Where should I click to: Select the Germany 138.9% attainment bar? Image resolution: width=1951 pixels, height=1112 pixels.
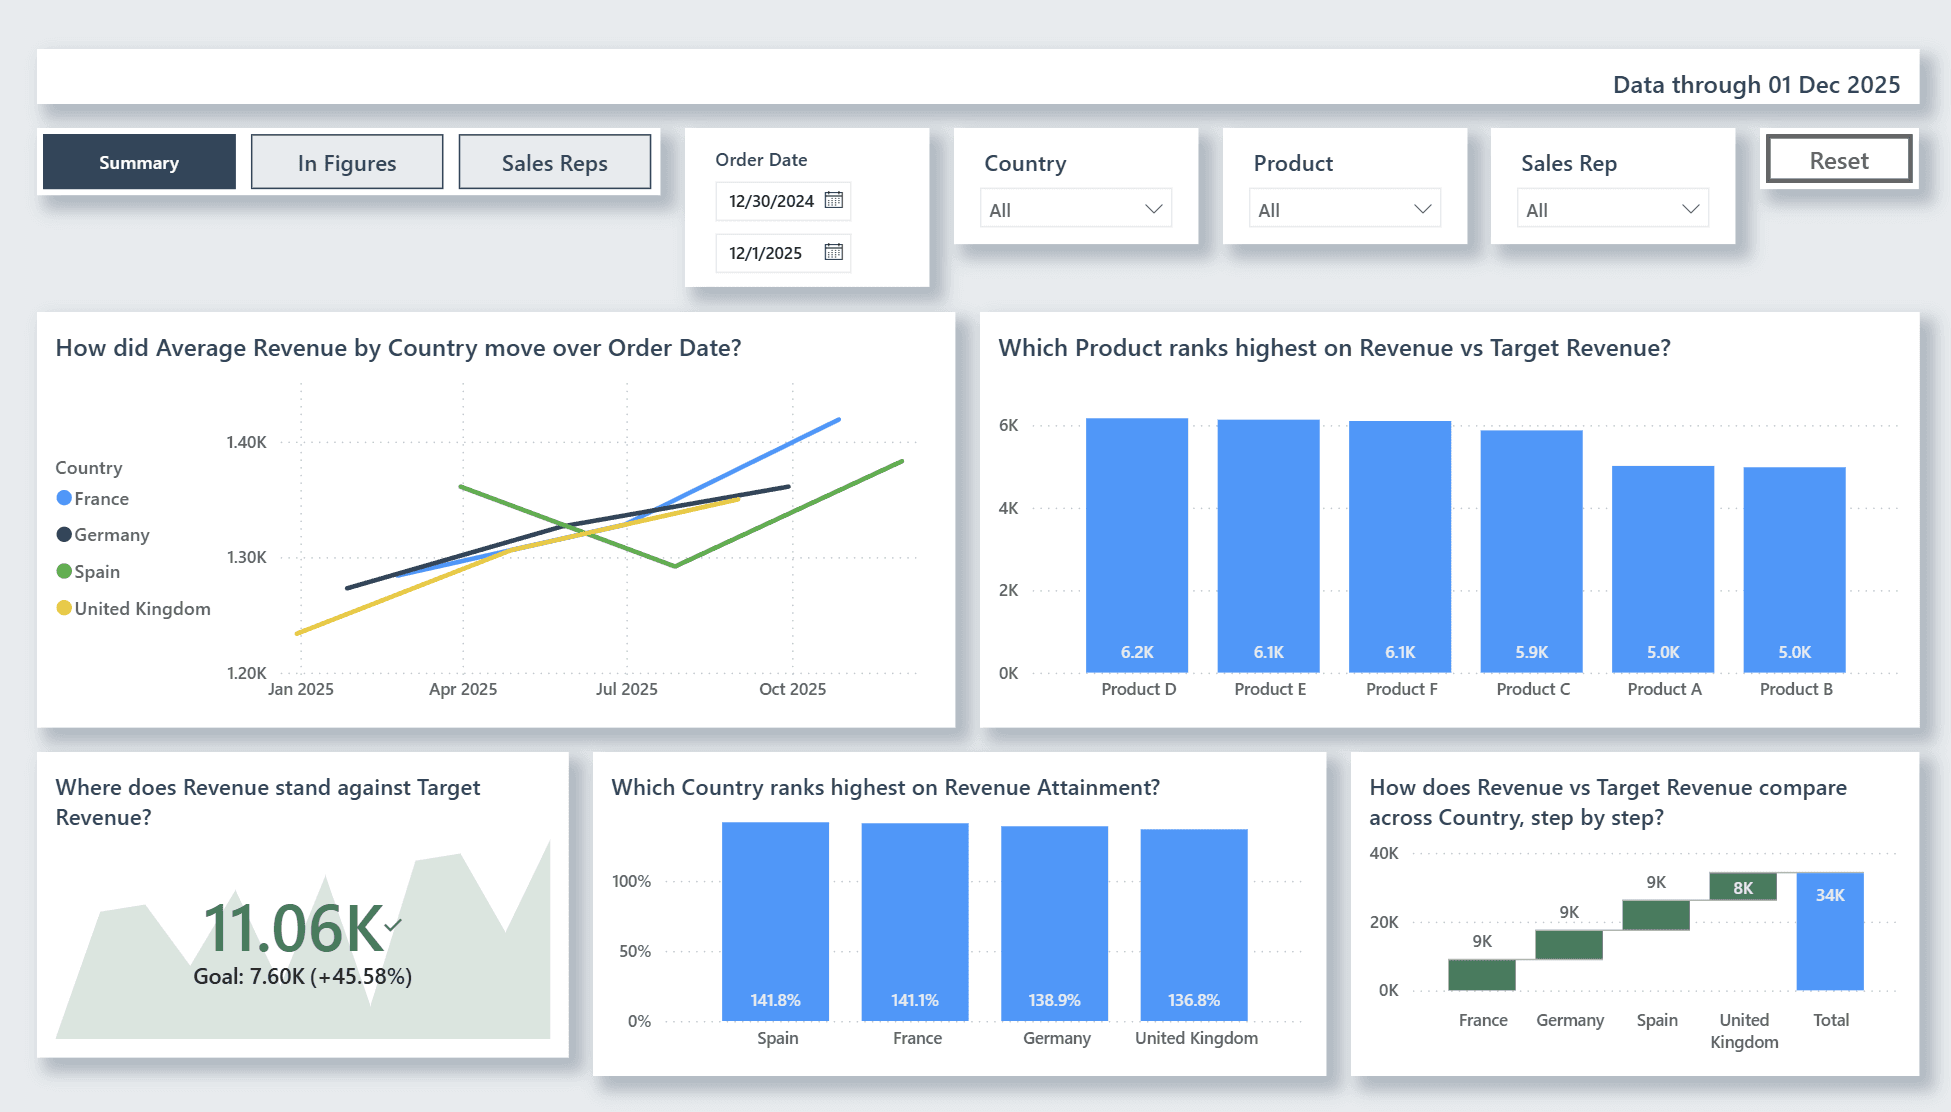pos(1054,923)
